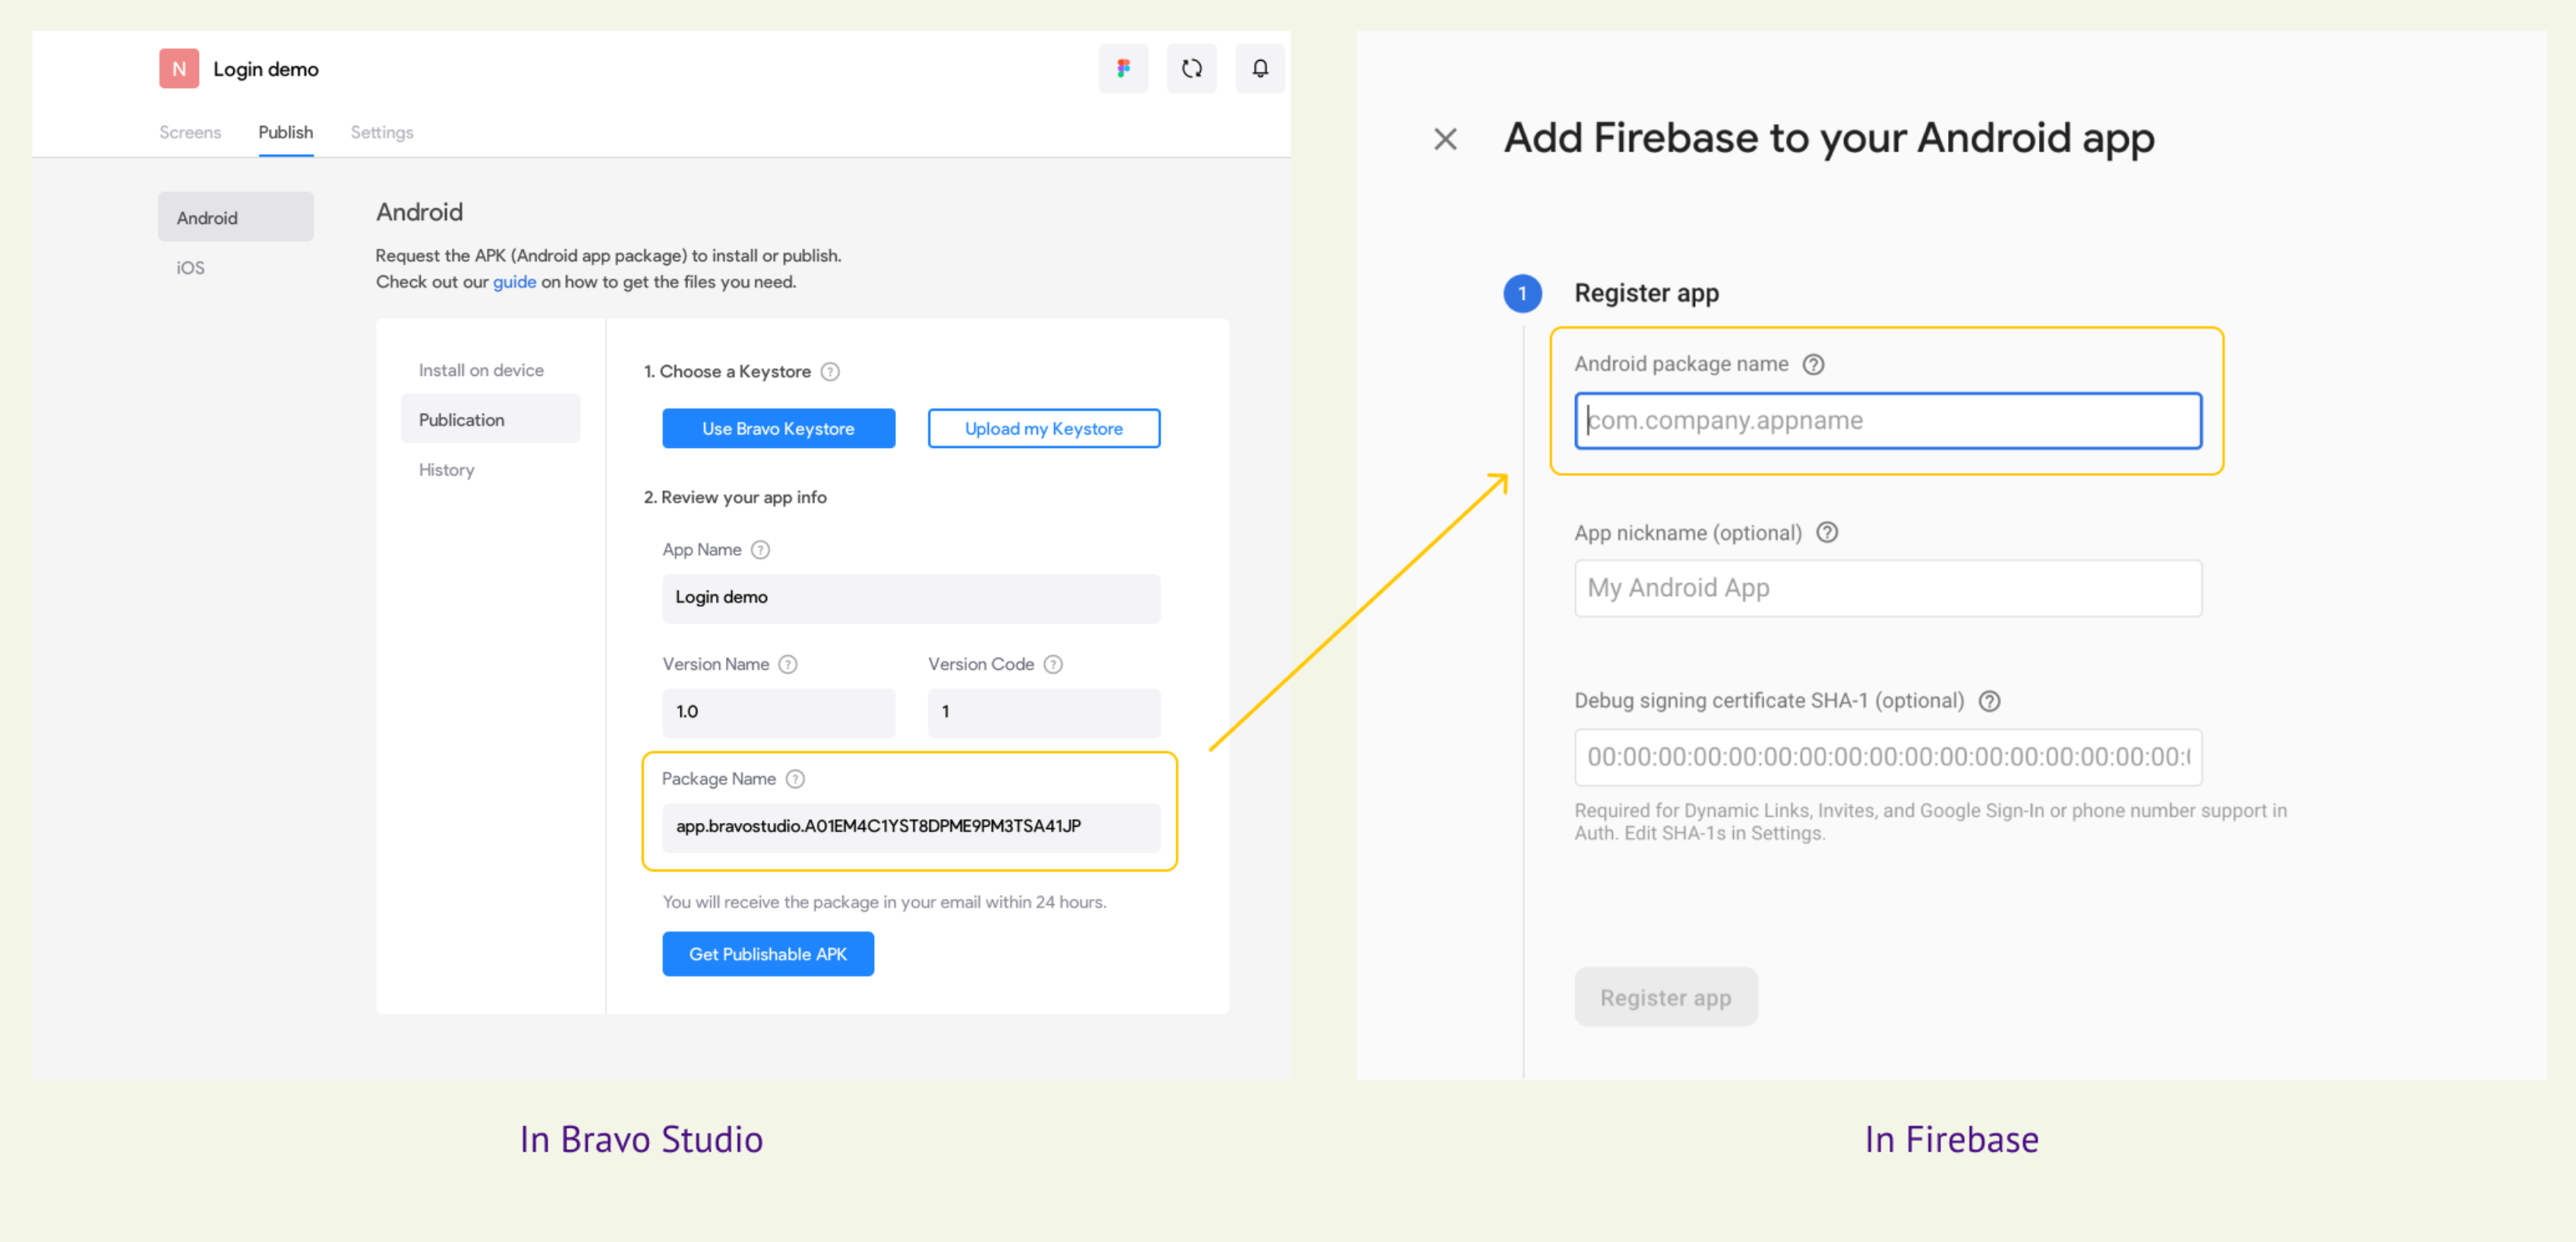This screenshot has width=2576, height=1242.
Task: Click the Version Name field showing 1.0
Action: point(779,712)
